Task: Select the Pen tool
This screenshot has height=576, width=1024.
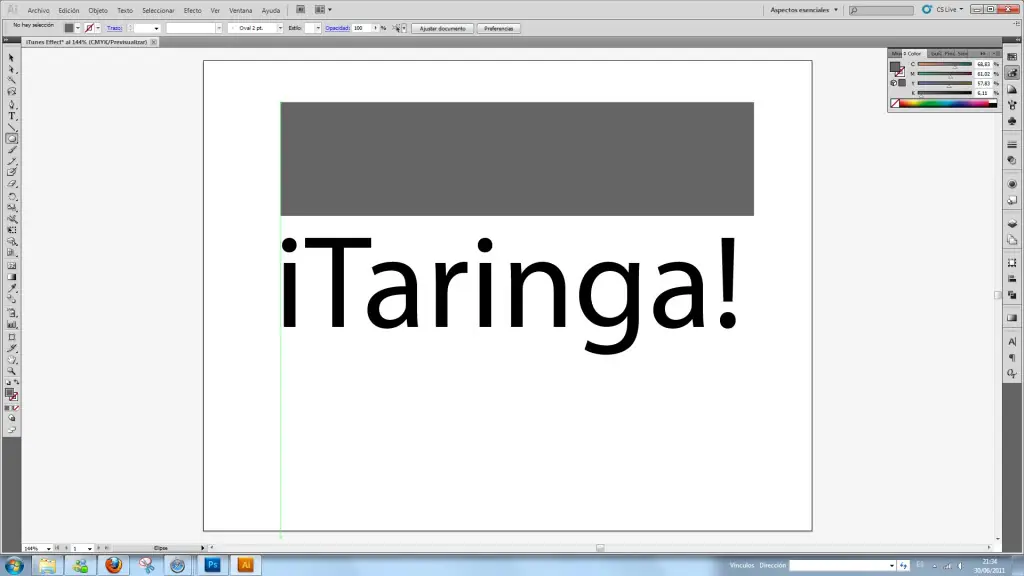Action: tap(12, 104)
